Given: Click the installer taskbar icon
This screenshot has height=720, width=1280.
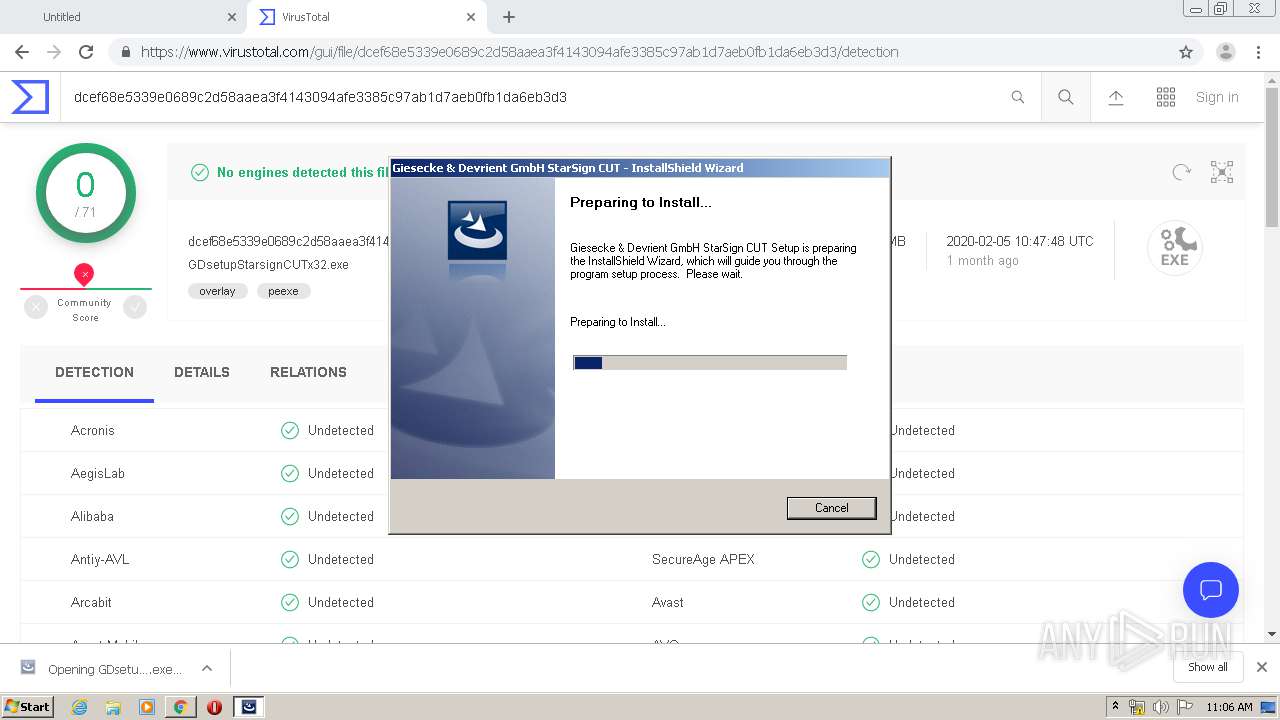Looking at the screenshot, I should [x=249, y=706].
